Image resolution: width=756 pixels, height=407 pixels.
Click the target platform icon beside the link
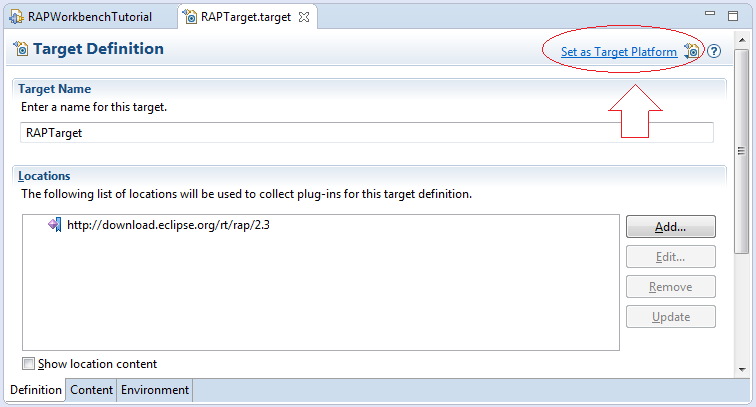[x=691, y=51]
